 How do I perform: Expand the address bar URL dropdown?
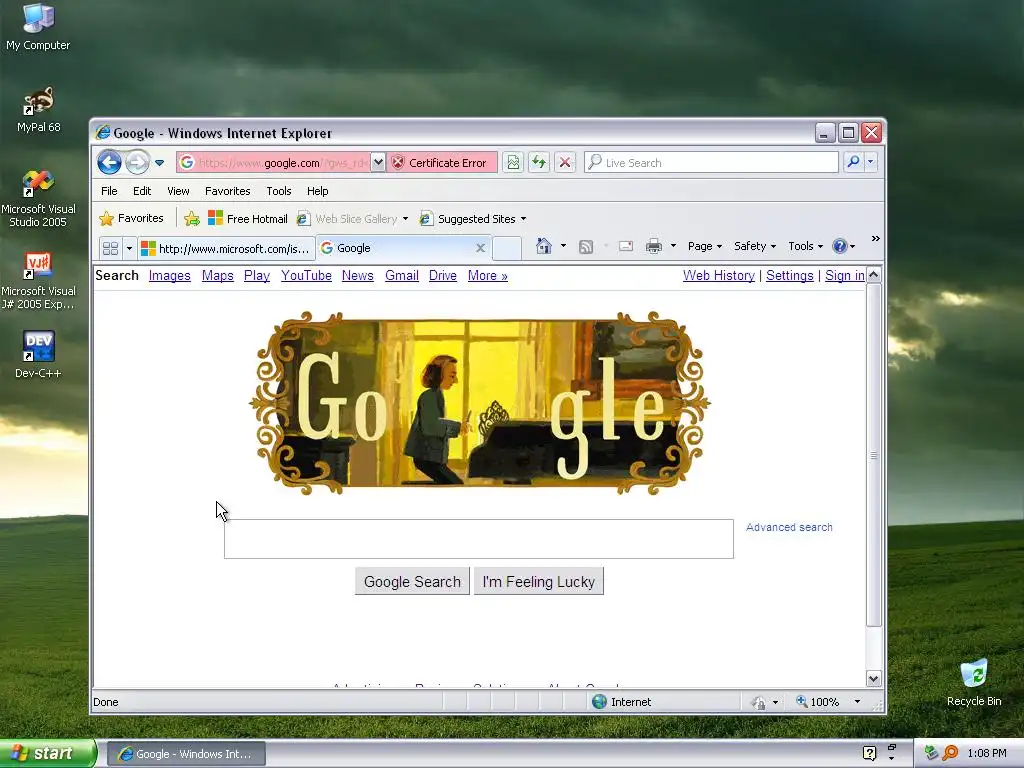click(378, 163)
